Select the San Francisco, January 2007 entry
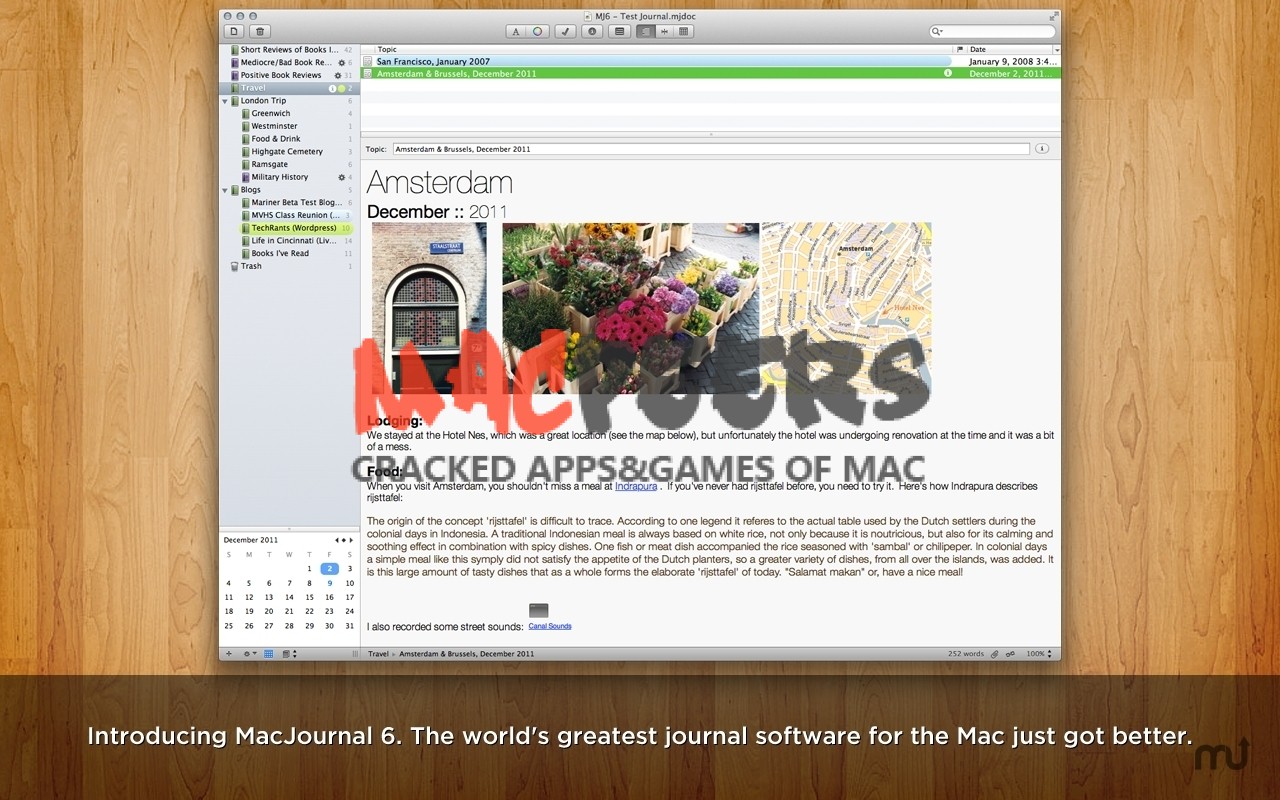The image size is (1280, 800). tap(710, 61)
